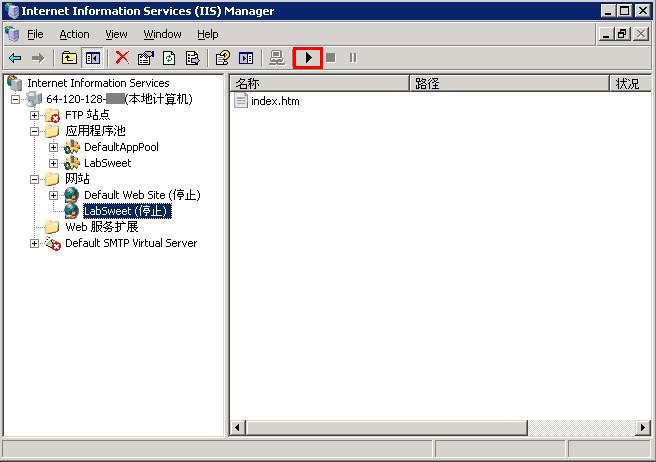Collapse the 应用程序池 folder node
The image size is (656, 462).
tap(35, 131)
